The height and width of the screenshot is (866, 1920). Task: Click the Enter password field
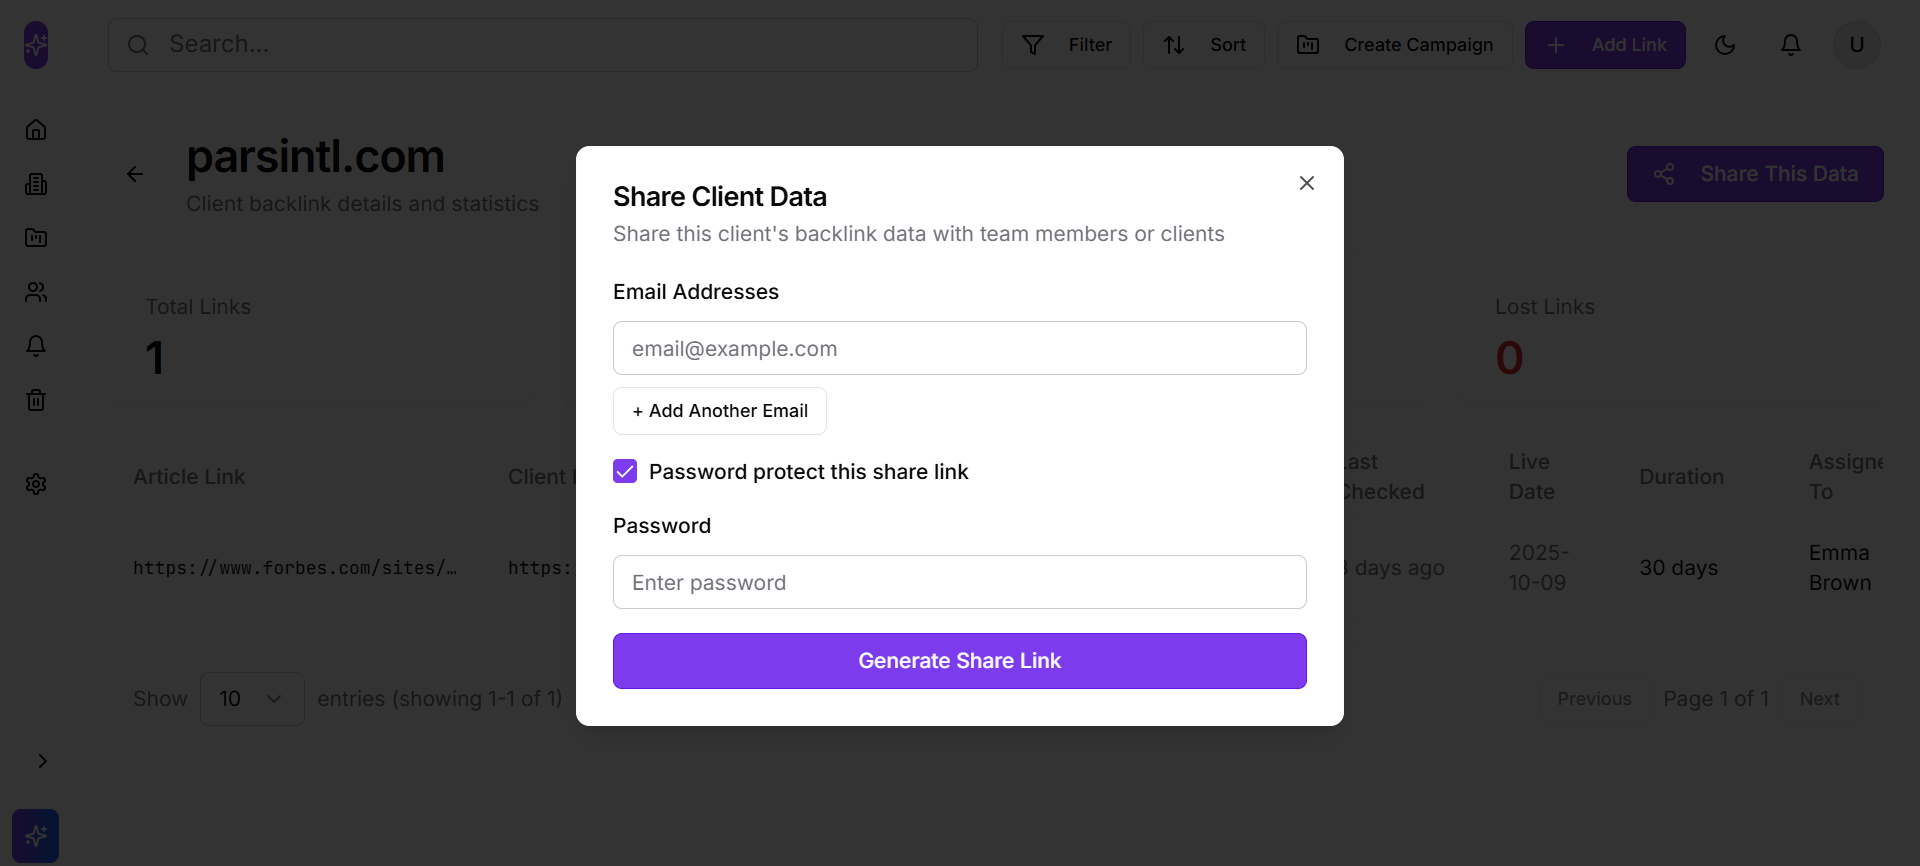959,582
